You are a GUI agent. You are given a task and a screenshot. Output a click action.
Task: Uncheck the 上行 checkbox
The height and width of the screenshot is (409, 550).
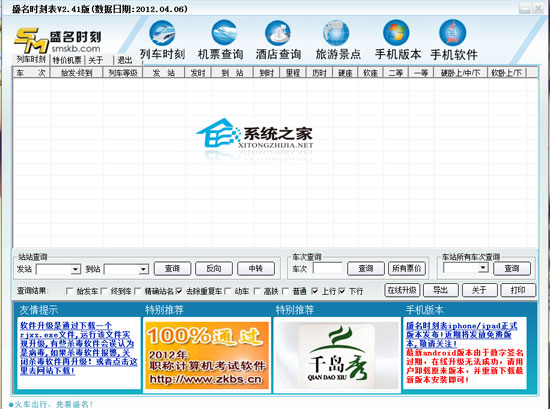tap(315, 291)
